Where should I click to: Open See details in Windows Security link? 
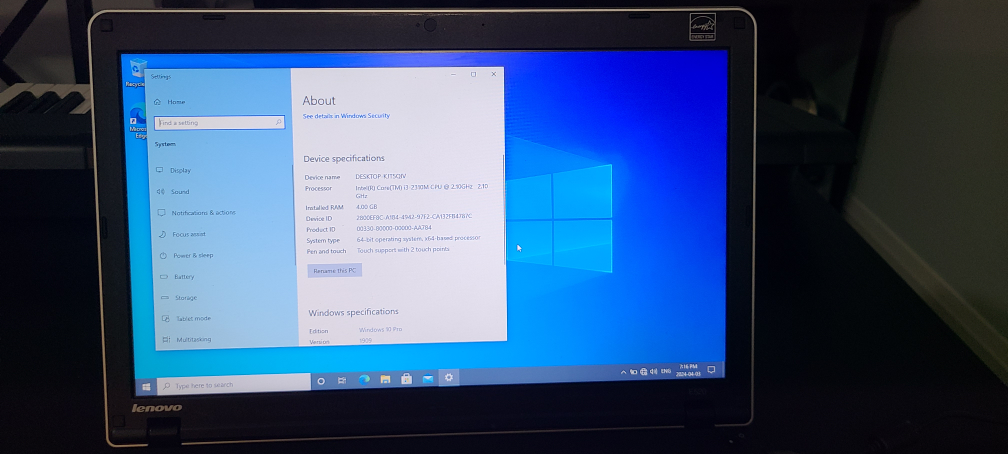(x=346, y=116)
